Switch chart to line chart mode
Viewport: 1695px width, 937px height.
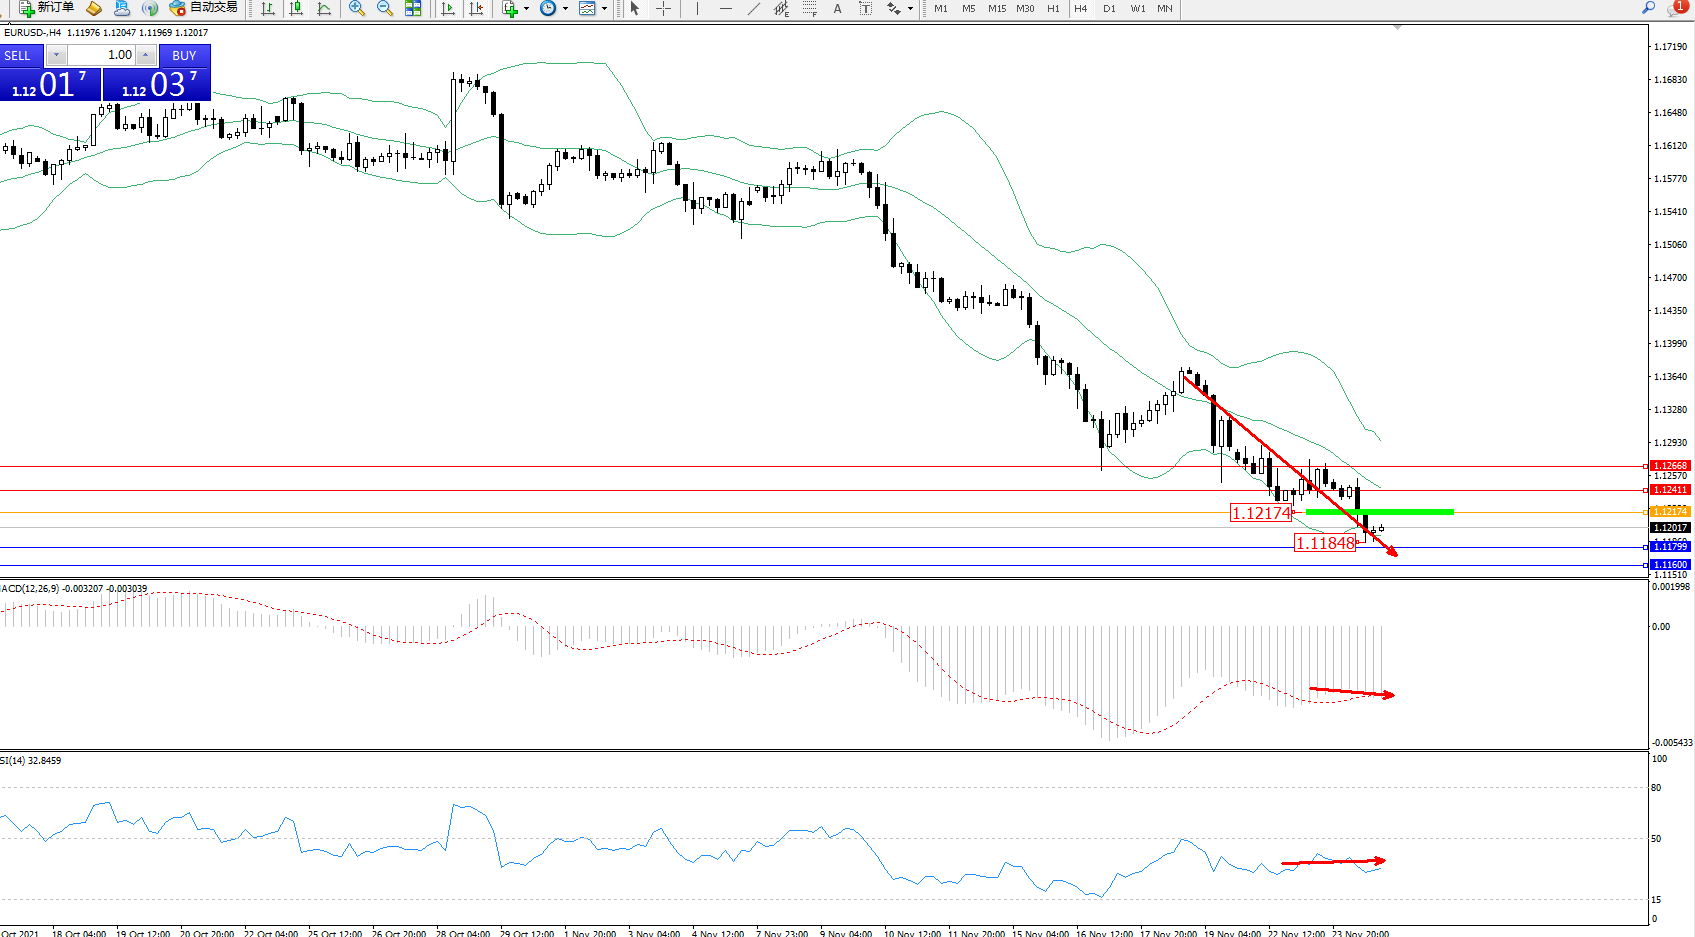pos(324,9)
